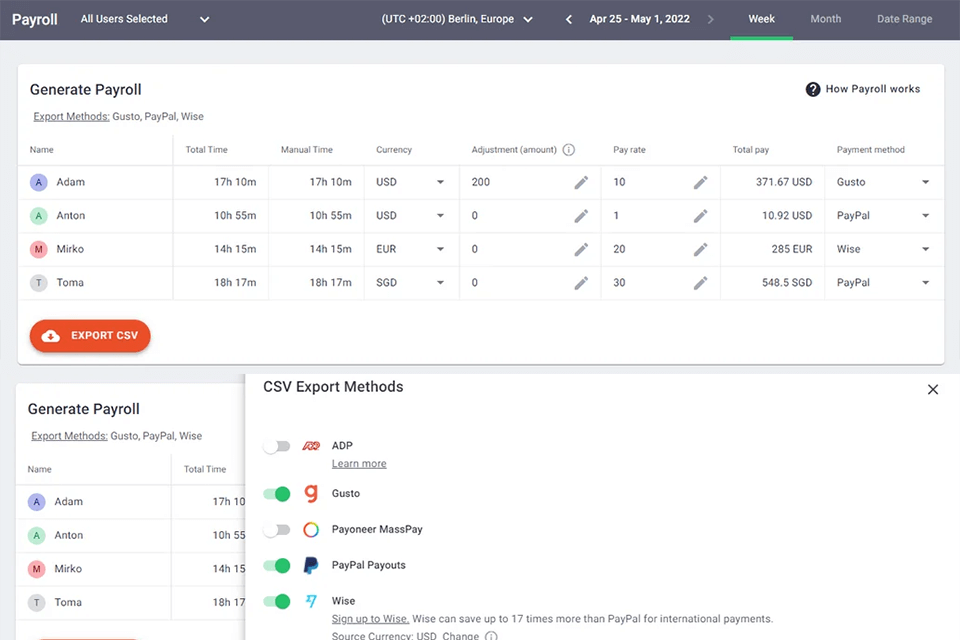
Task: Enable the ADP export toggle
Action: (x=277, y=446)
